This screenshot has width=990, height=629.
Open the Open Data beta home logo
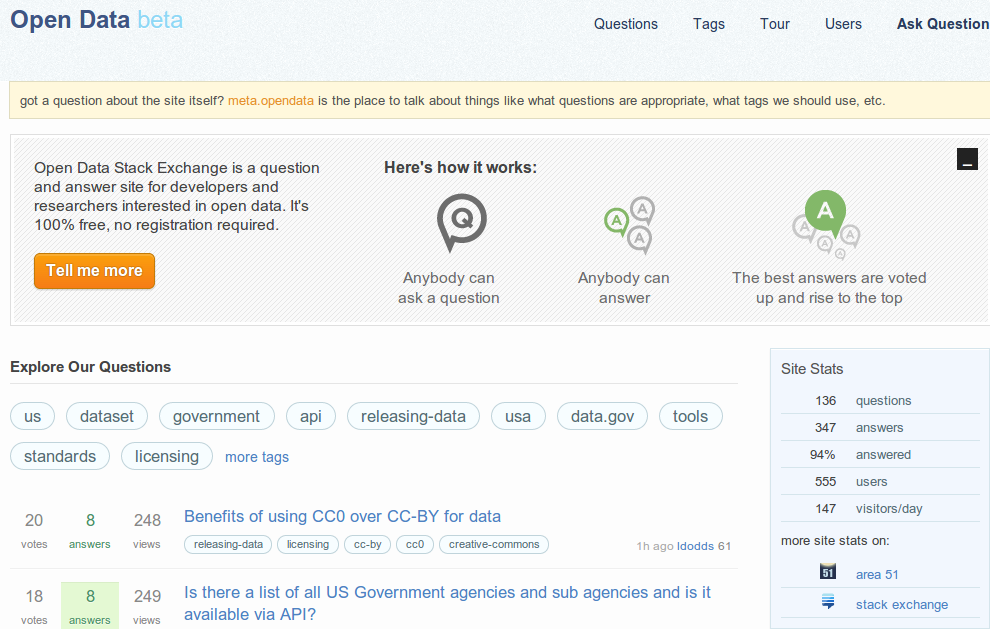pos(97,20)
